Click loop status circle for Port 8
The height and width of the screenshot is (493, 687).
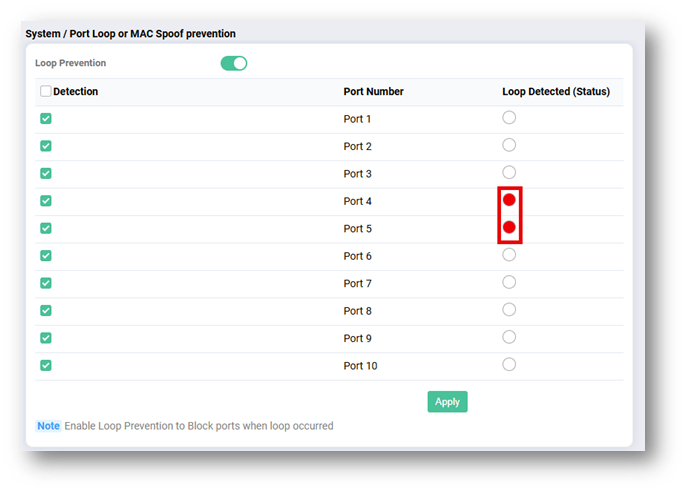click(x=509, y=310)
